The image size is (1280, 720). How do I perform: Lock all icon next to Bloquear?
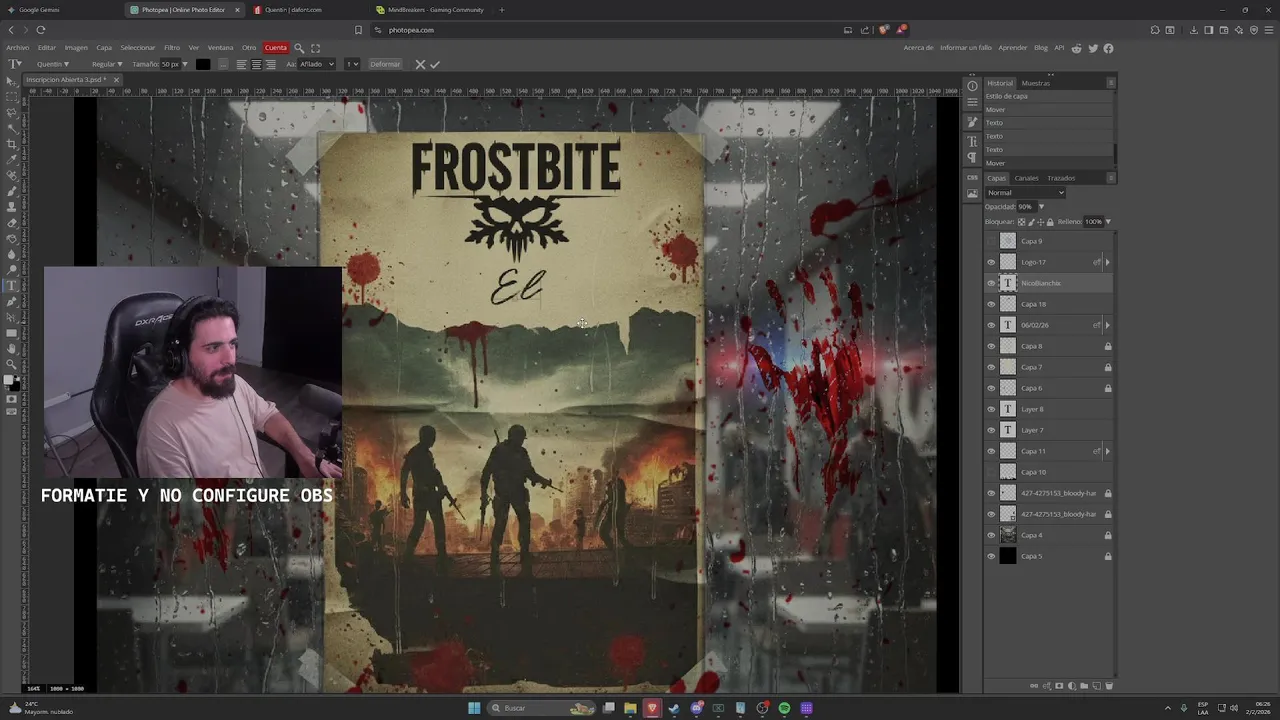tap(1049, 221)
